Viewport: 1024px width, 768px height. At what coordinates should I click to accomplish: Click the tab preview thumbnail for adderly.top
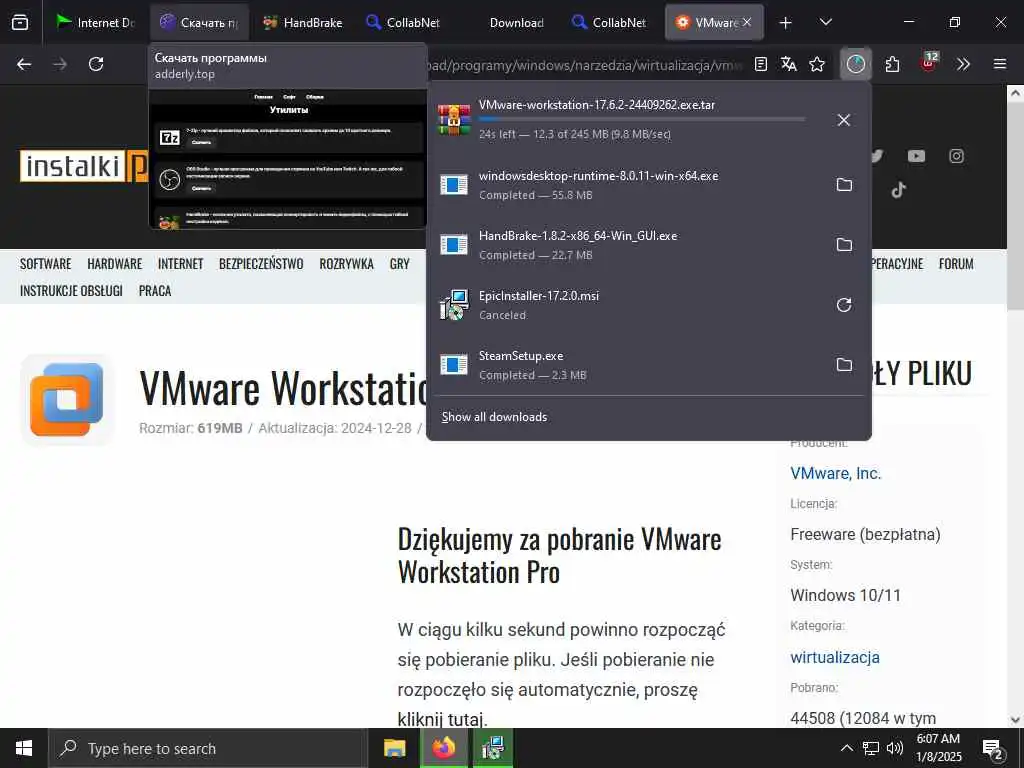click(288, 159)
